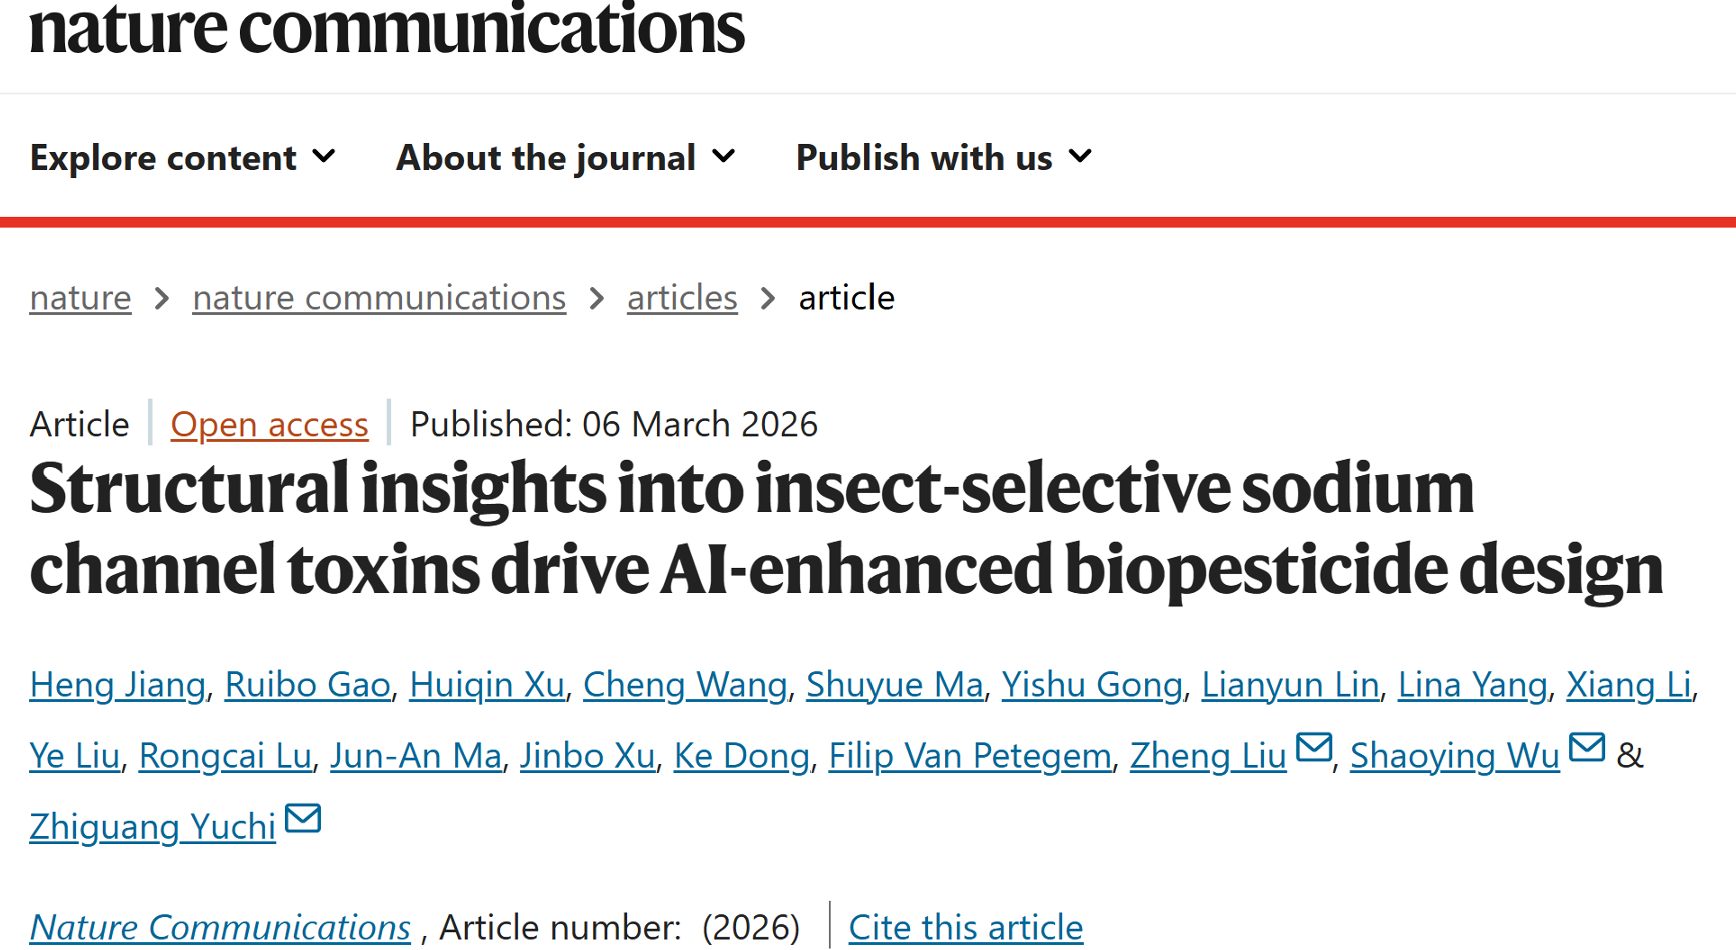This screenshot has width=1736, height=950.
Task: Go to the nature breadcrumb link
Action: click(80, 298)
